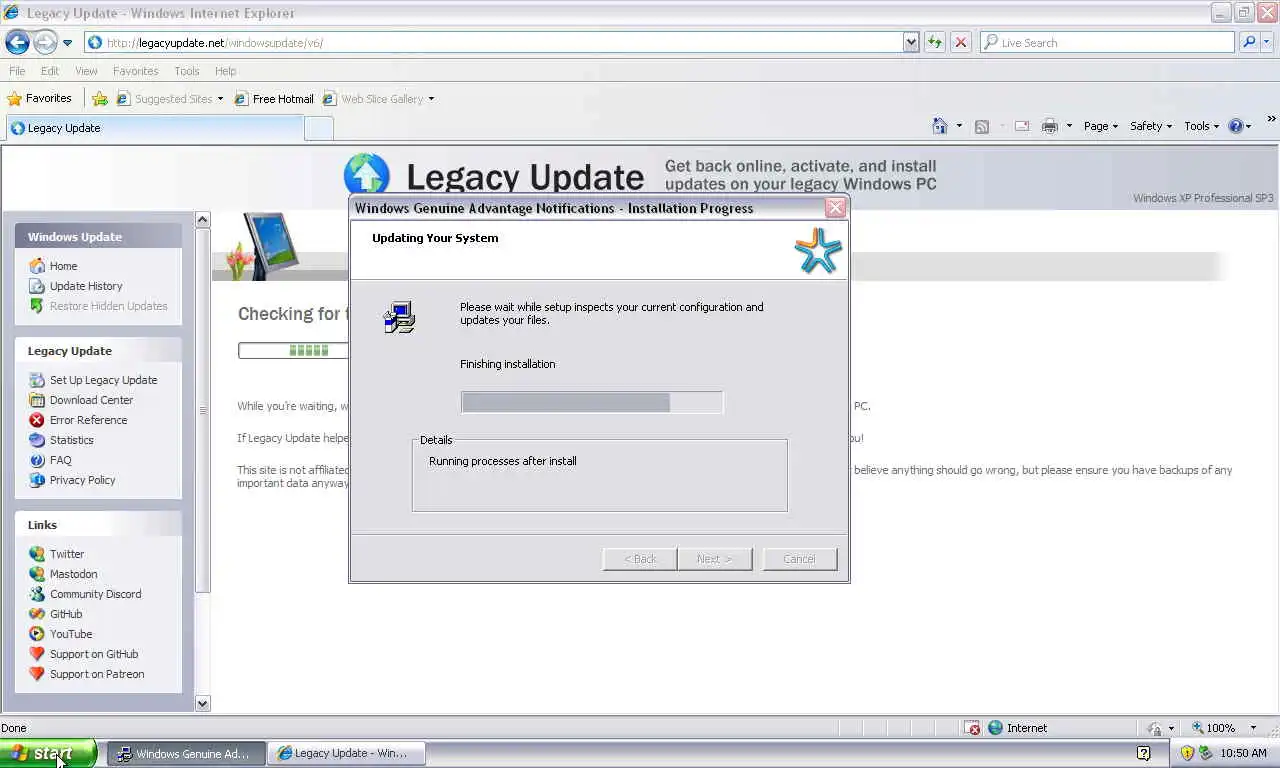Viewport: 1280px width, 768px height.
Task: Click the RSS feeds icon
Action: coord(982,126)
